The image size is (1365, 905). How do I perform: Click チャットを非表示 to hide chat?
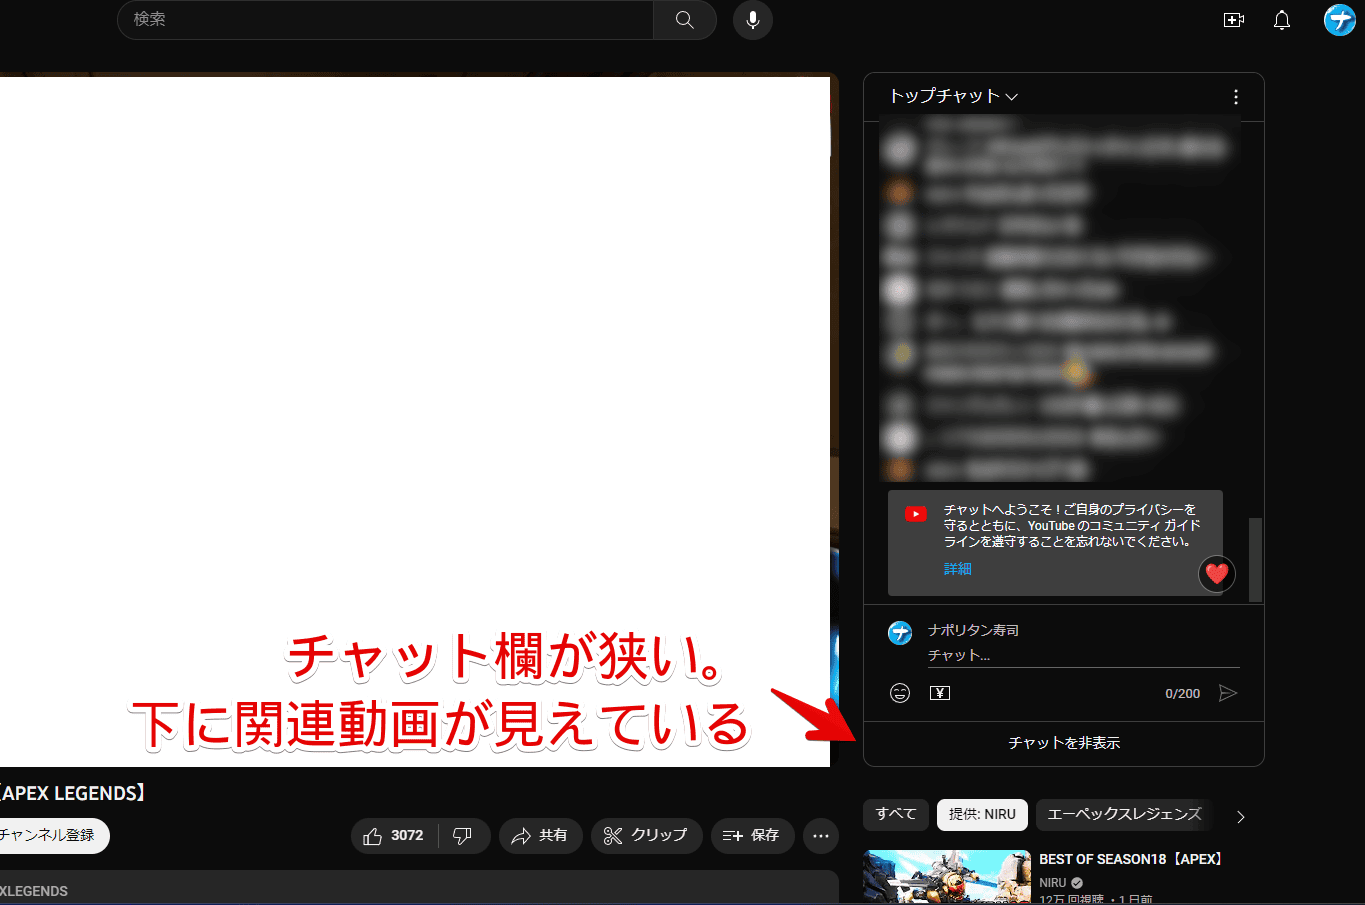pyautogui.click(x=1064, y=743)
